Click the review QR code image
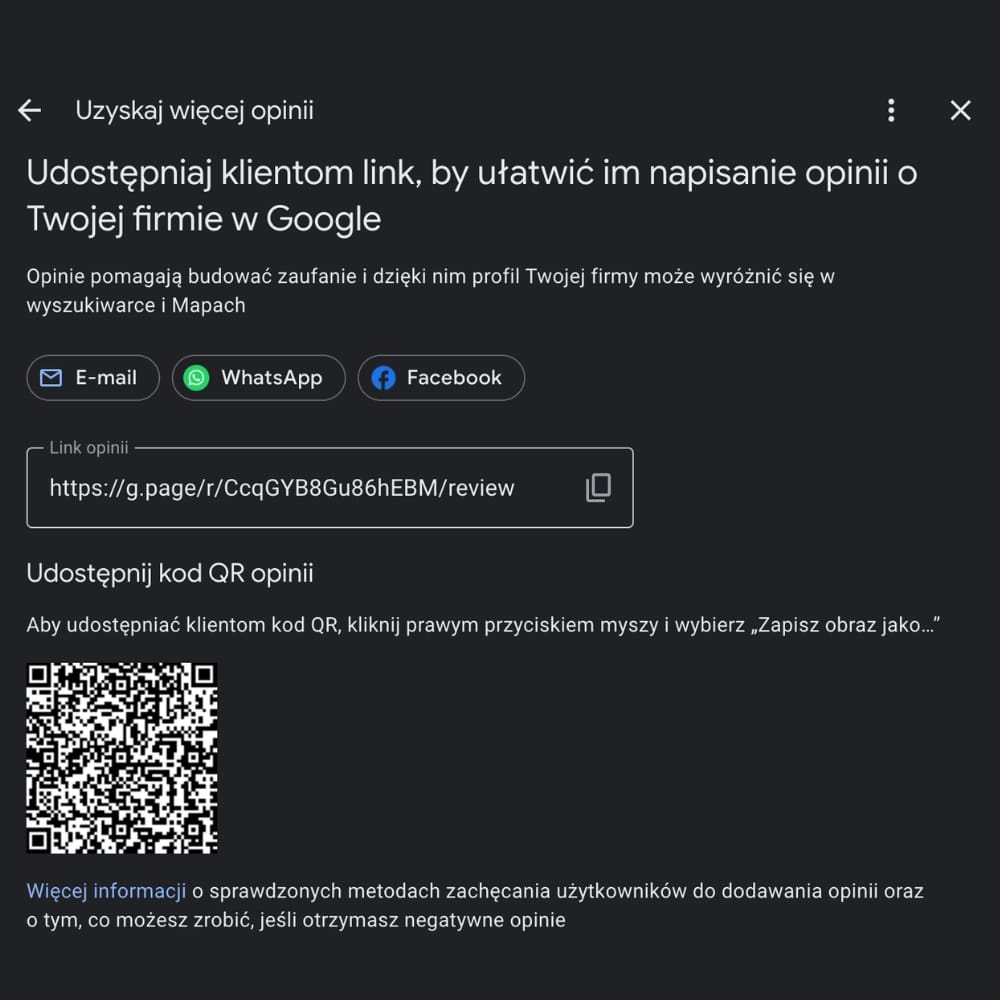 click(122, 758)
